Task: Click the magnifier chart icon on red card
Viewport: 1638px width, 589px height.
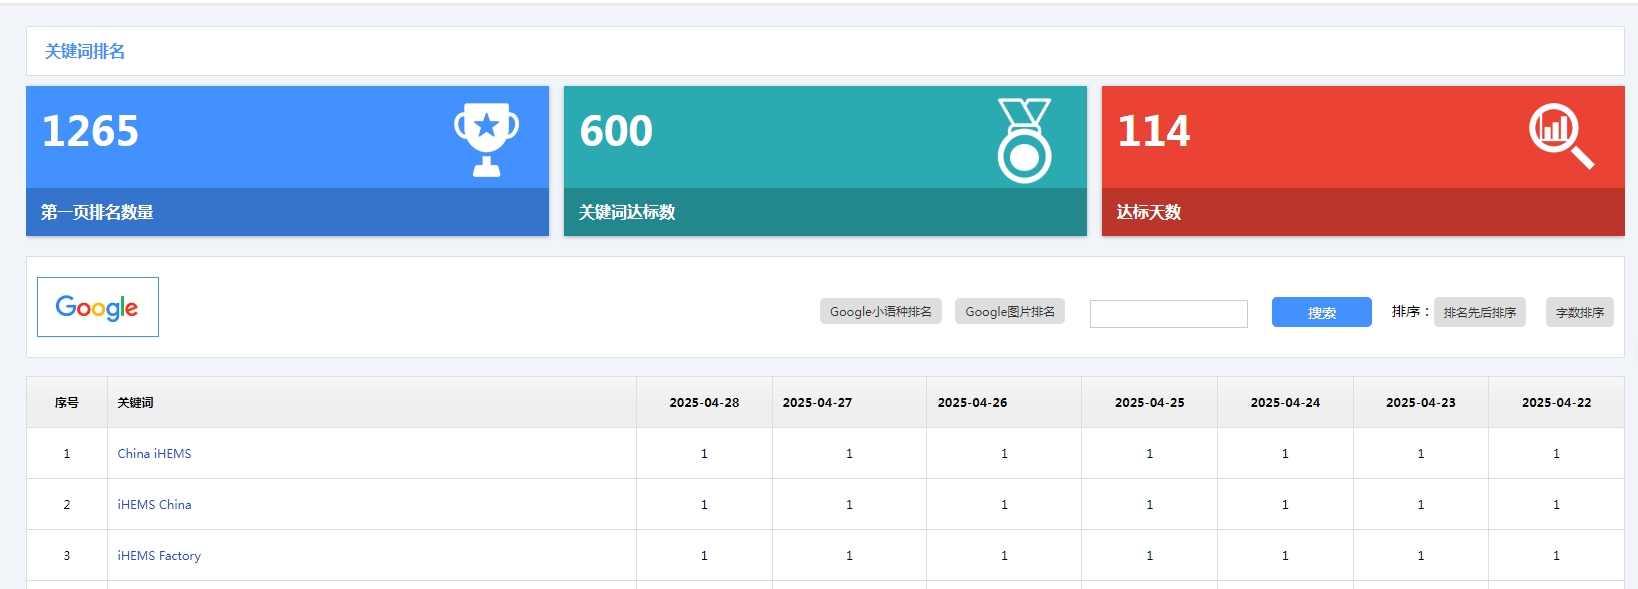Action: 1561,137
